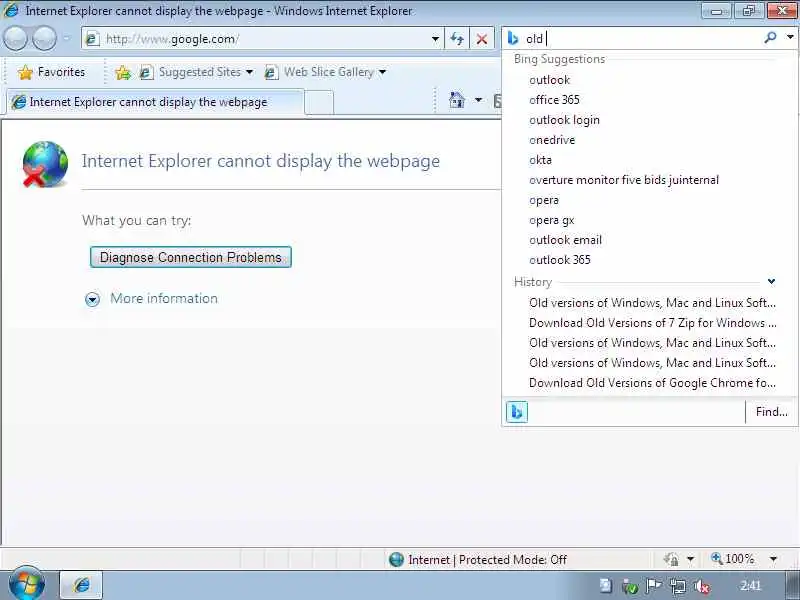Viewport: 800px width, 600px height.
Task: Select the "Internet Explorer cannot display" tab
Action: point(155,102)
